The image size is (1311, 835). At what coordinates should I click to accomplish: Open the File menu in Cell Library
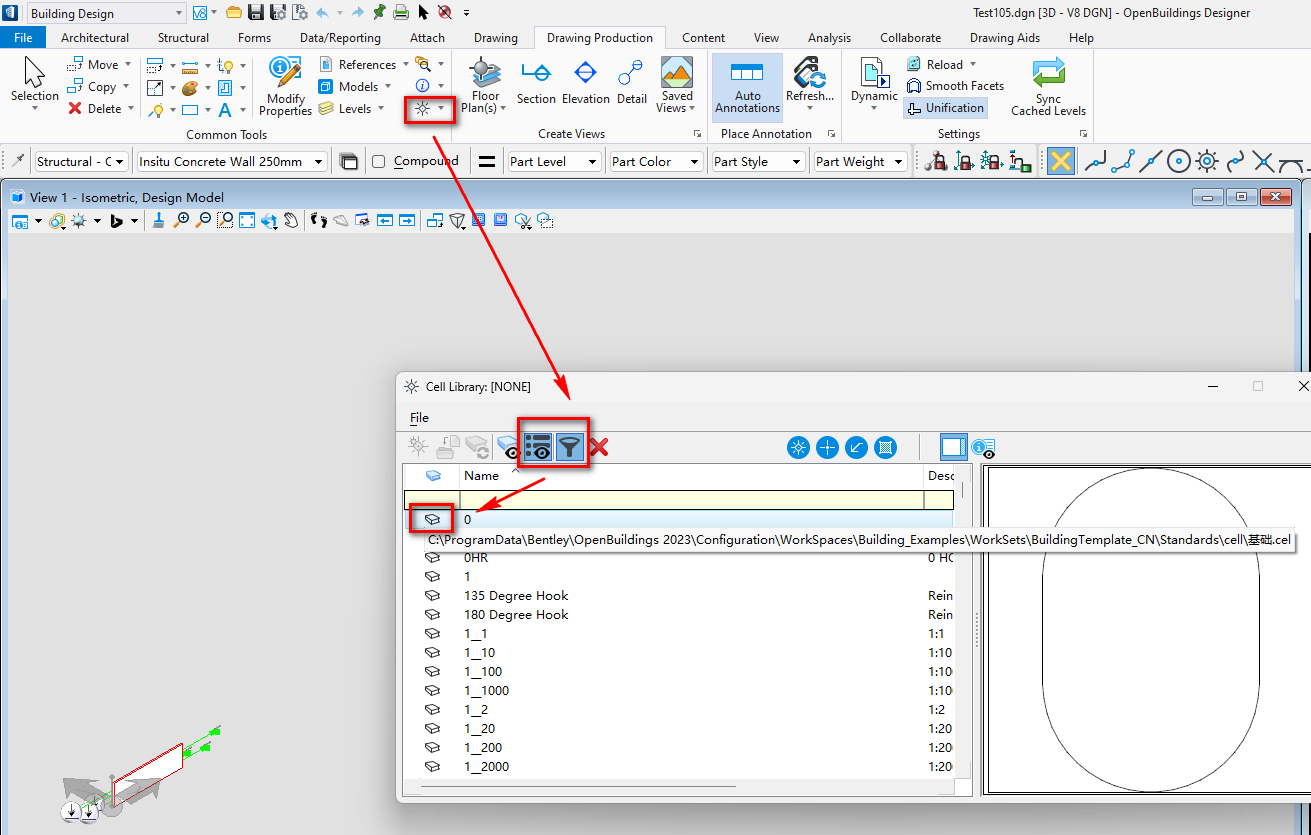419,417
